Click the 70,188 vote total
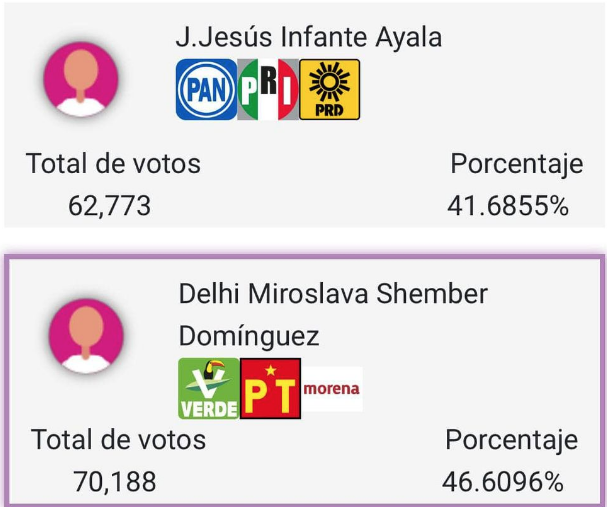The height and width of the screenshot is (507, 607). [x=115, y=482]
